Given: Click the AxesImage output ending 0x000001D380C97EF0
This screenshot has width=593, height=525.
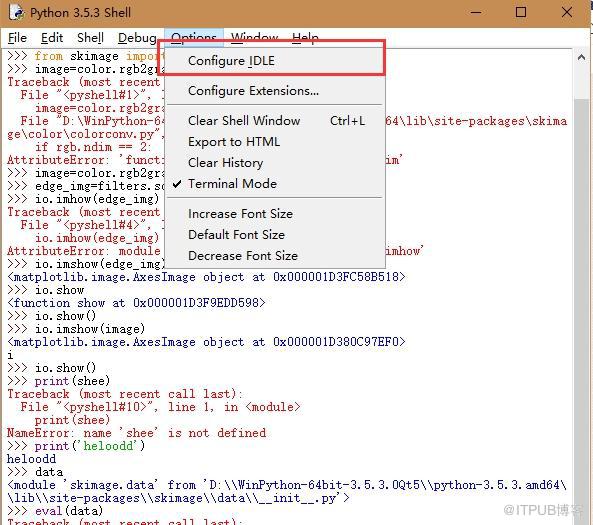Looking at the screenshot, I should pos(206,342).
